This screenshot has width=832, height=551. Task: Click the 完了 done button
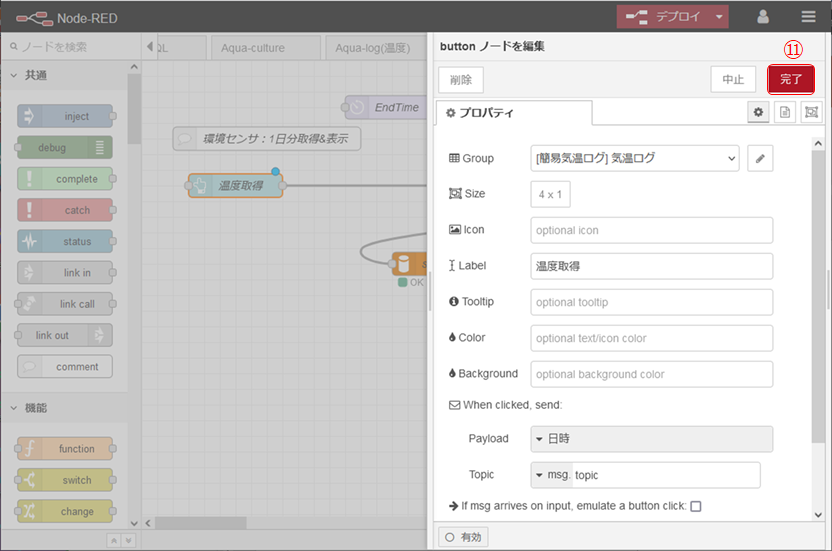(x=791, y=80)
